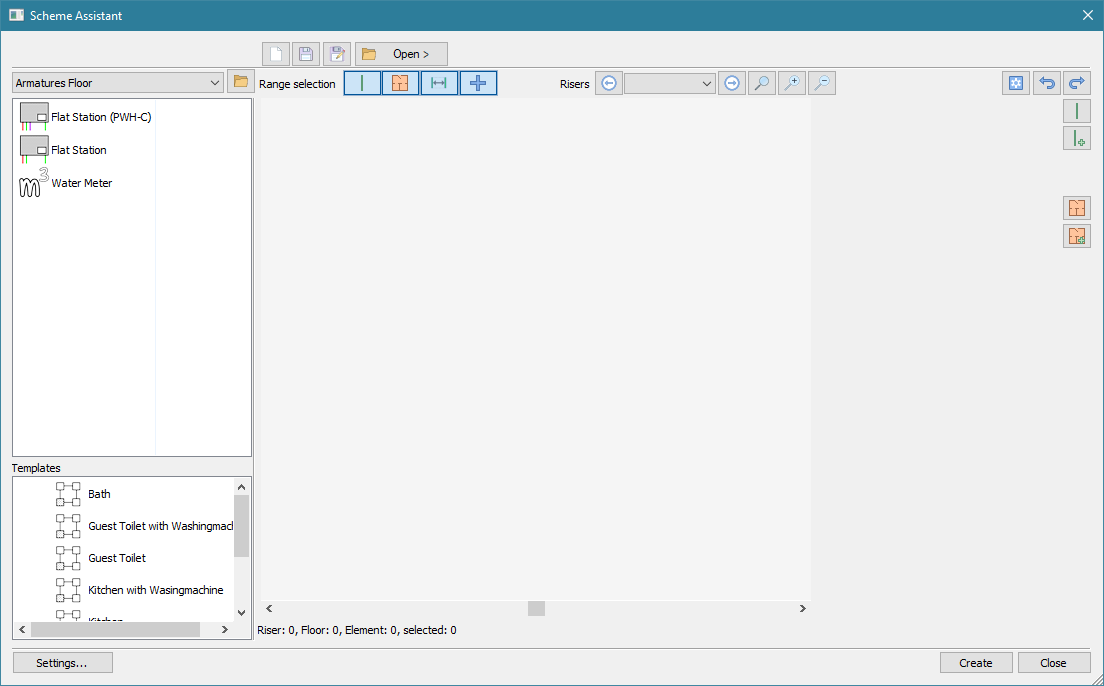
Task: Click the Close button
Action: 1054,663
